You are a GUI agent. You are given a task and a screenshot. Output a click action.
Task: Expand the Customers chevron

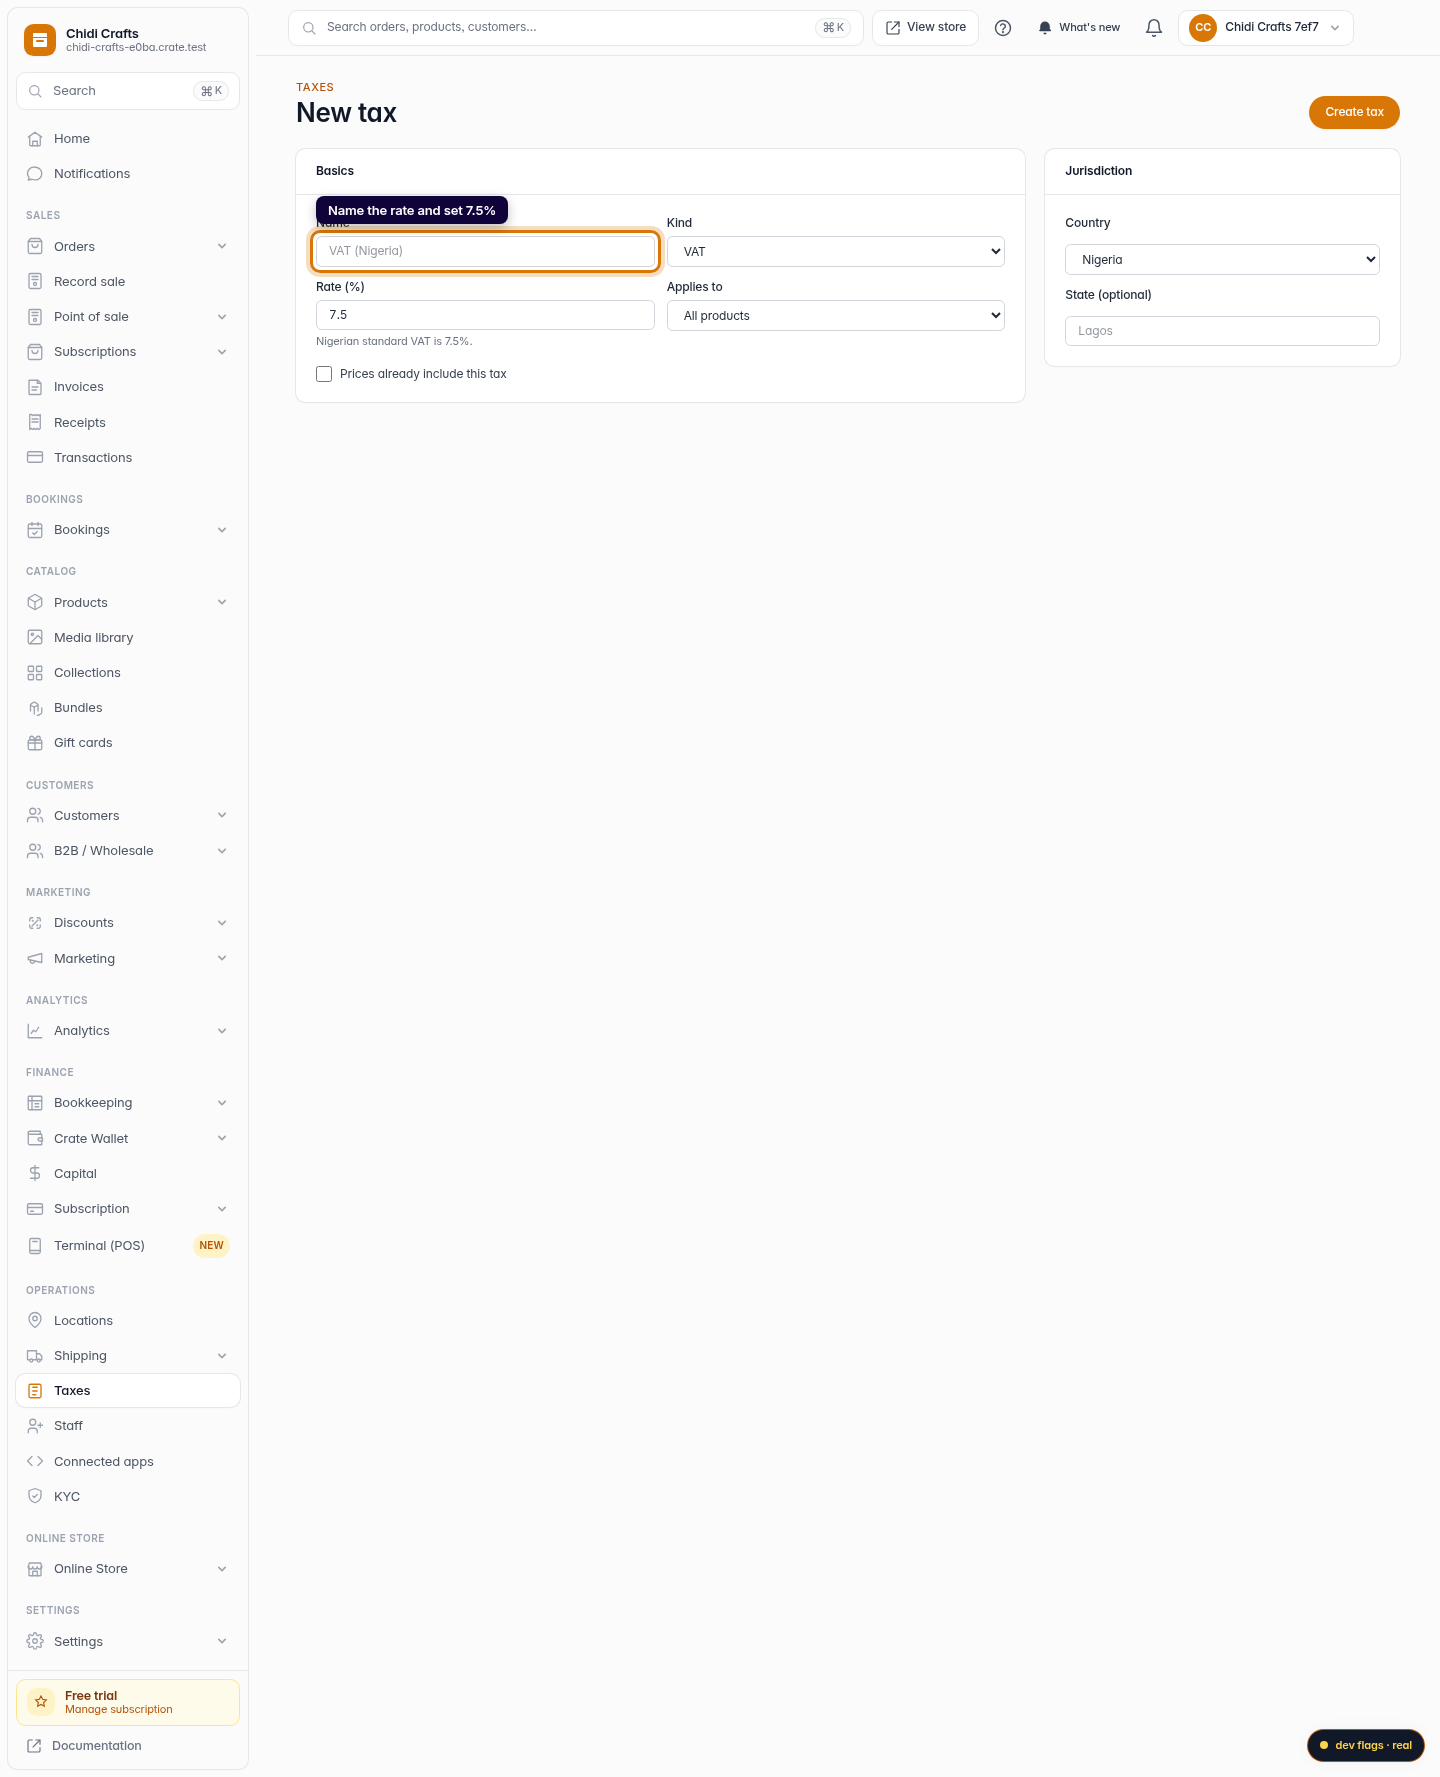(x=222, y=816)
